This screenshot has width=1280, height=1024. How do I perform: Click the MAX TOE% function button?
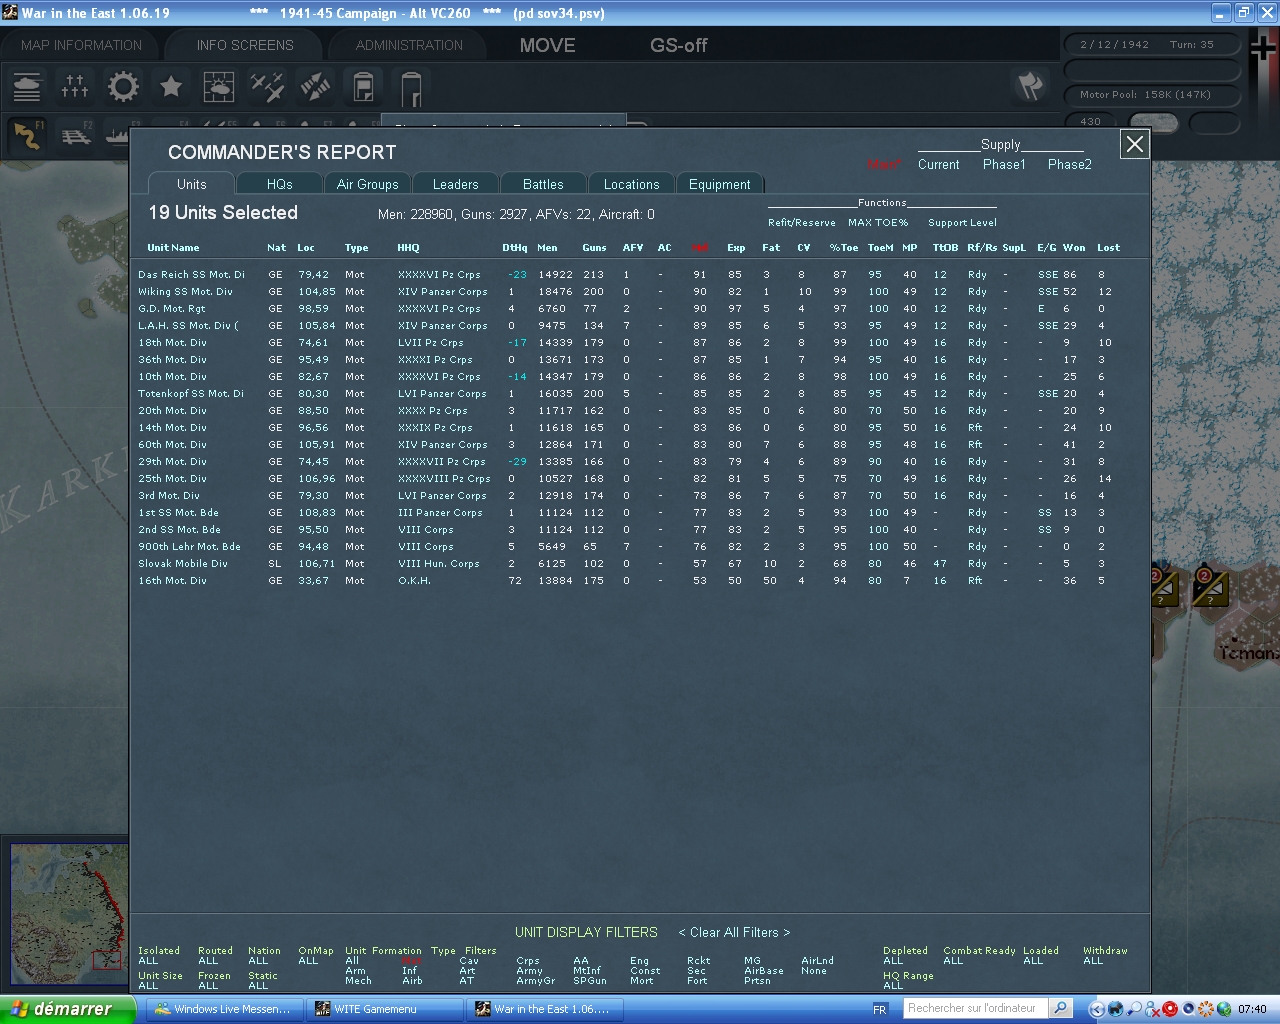coord(878,222)
